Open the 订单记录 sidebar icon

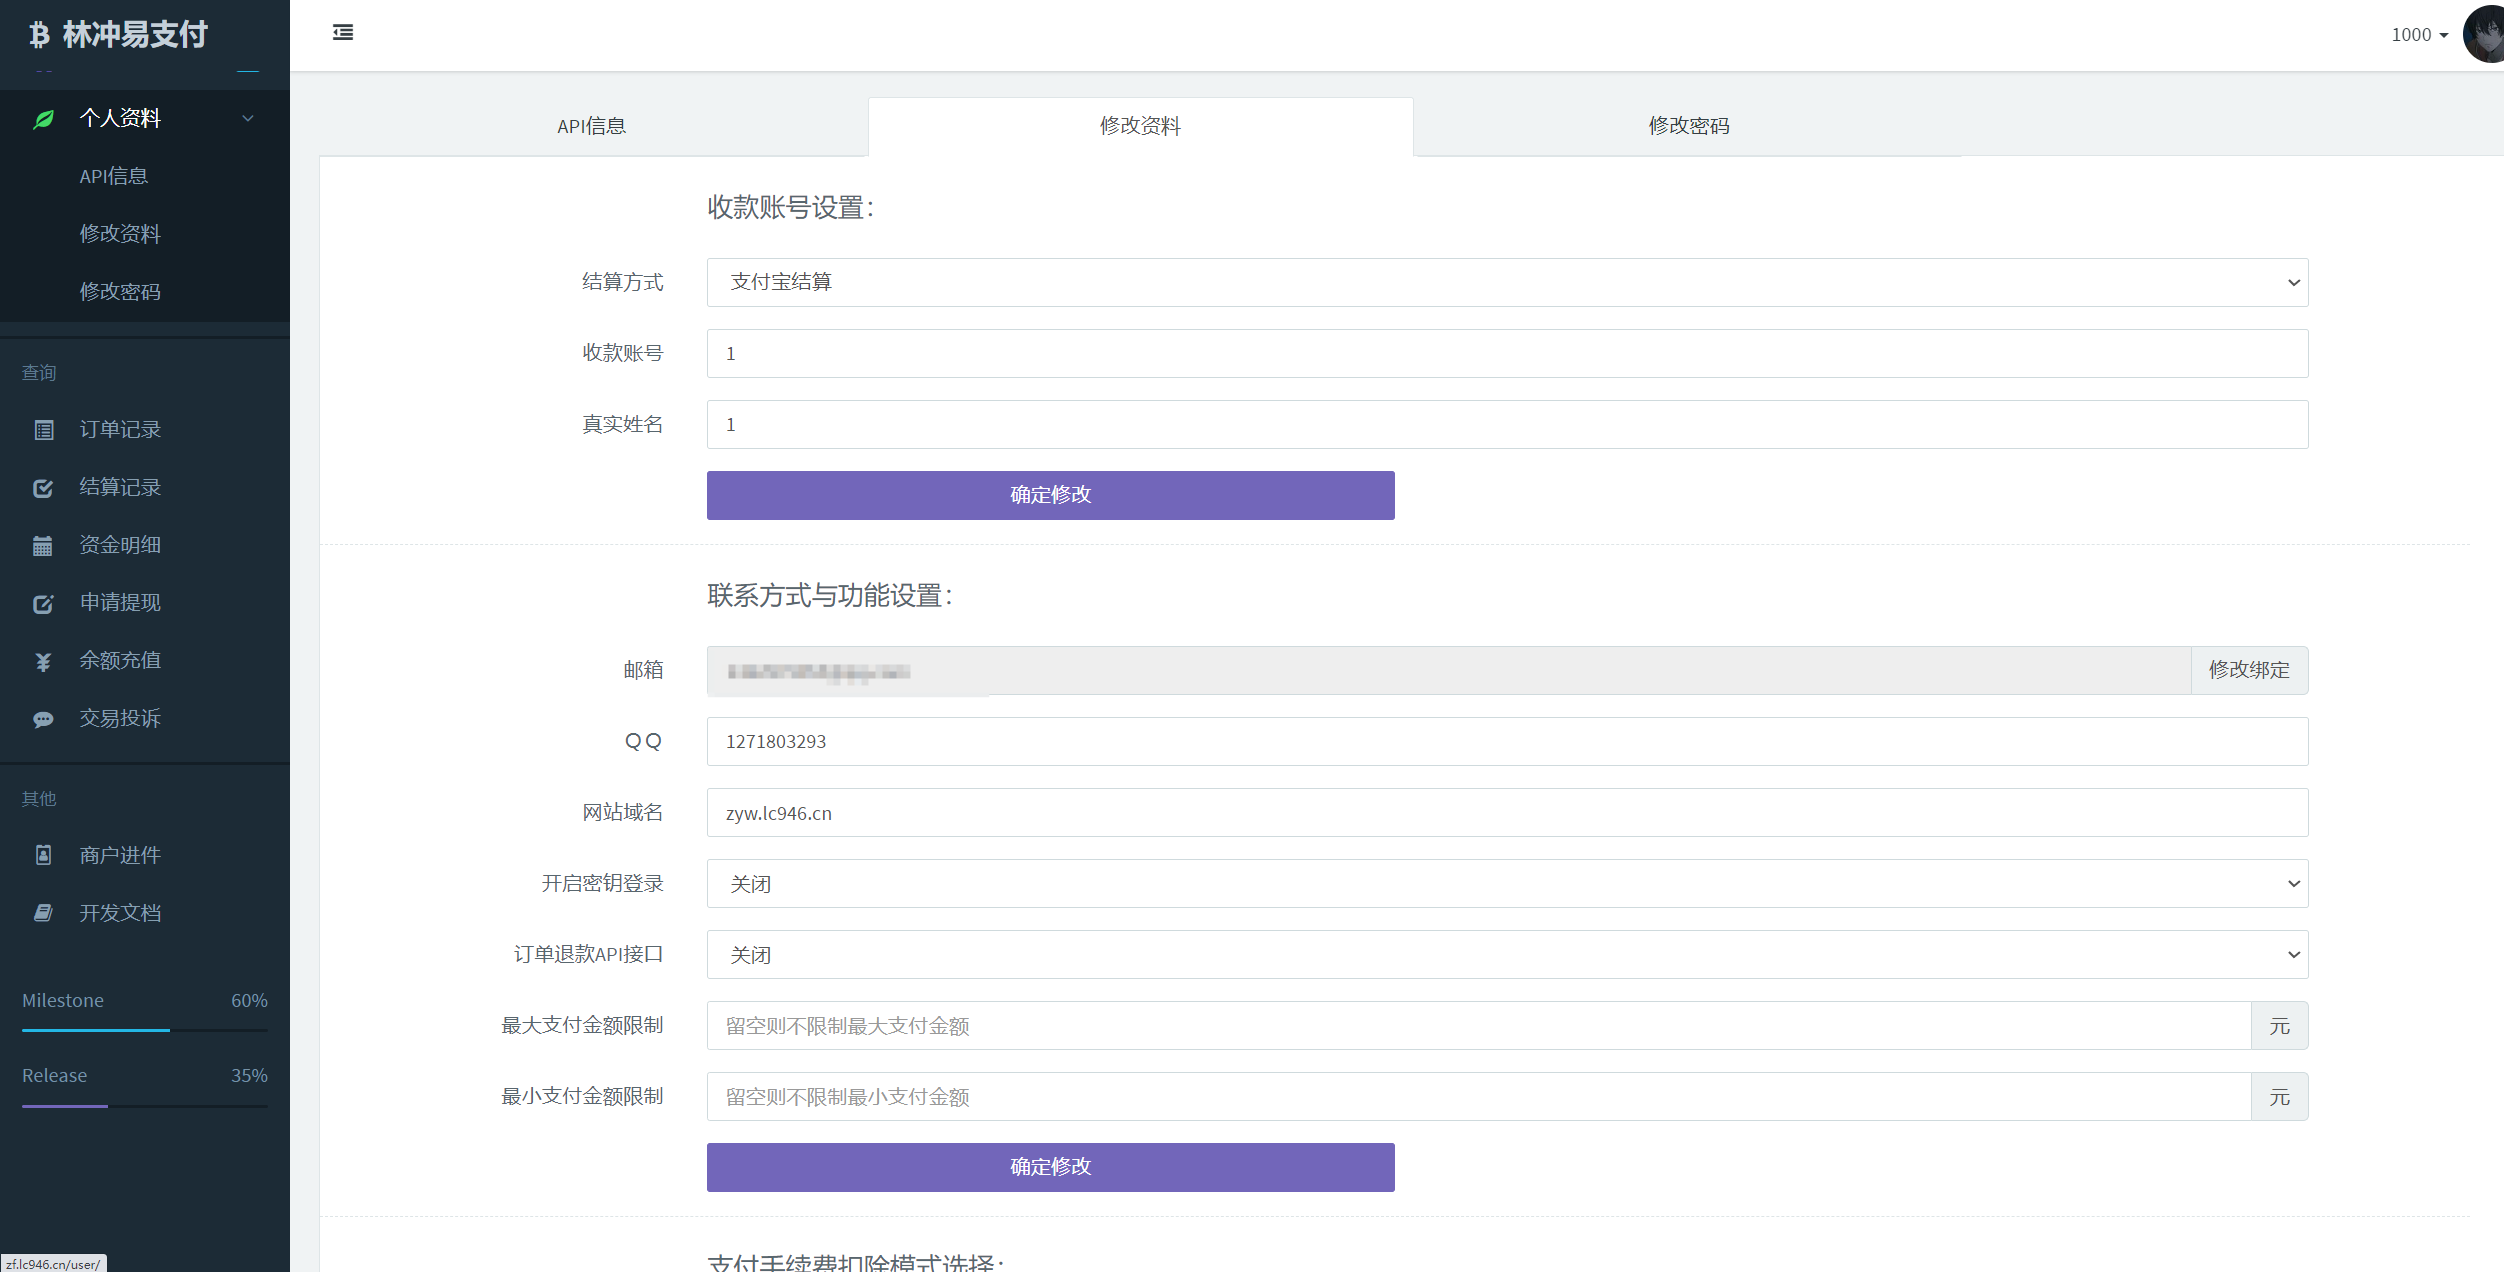43,430
